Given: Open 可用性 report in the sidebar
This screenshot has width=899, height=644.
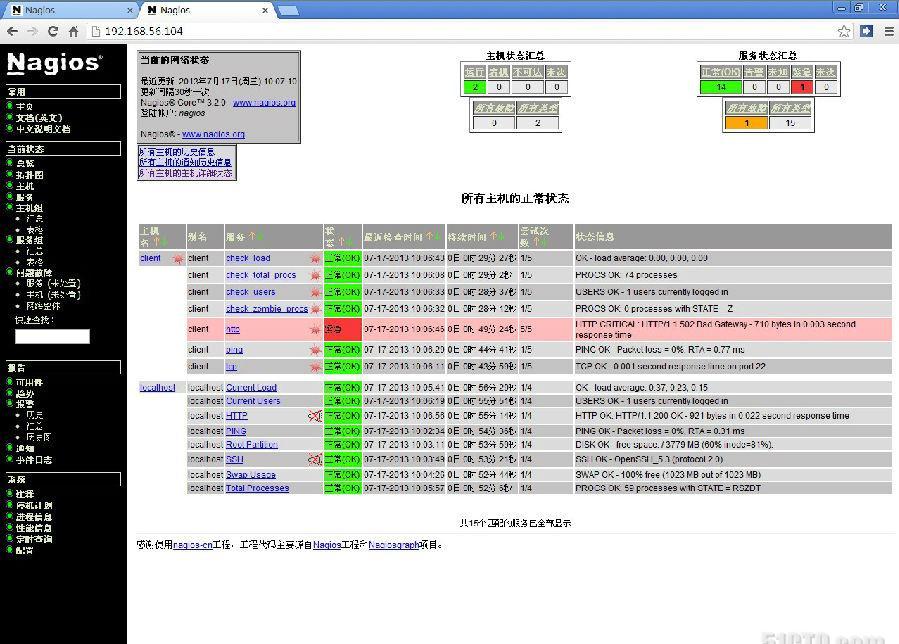Looking at the screenshot, I should pos(29,383).
